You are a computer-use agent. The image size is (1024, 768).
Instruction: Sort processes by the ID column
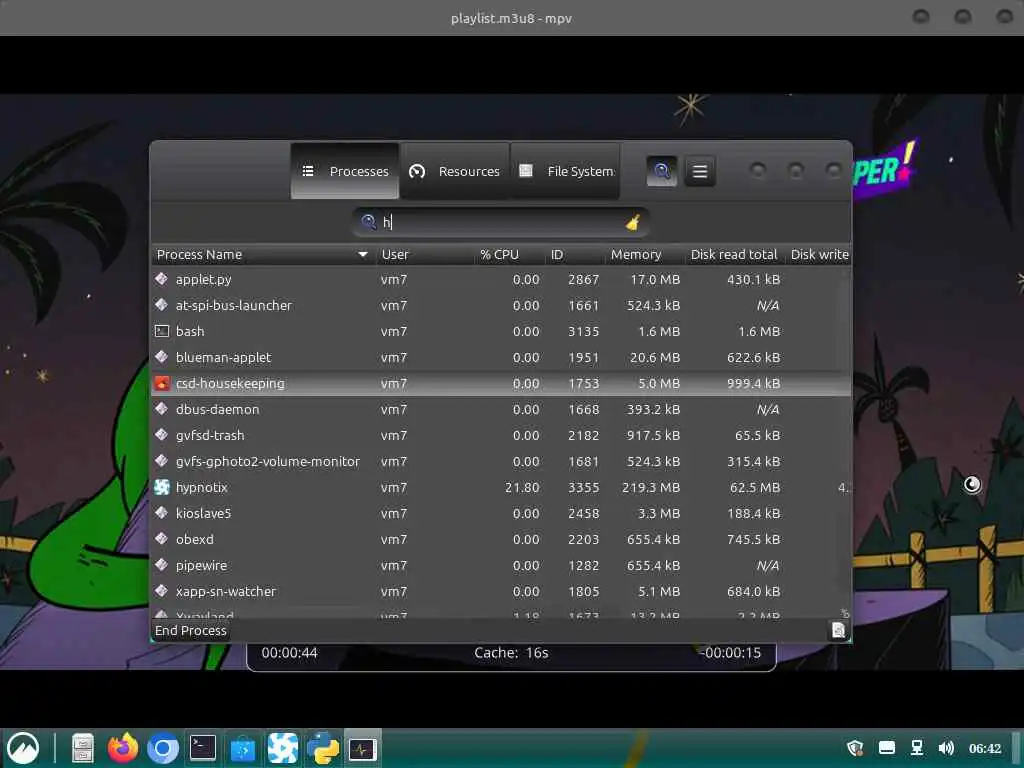click(x=573, y=255)
